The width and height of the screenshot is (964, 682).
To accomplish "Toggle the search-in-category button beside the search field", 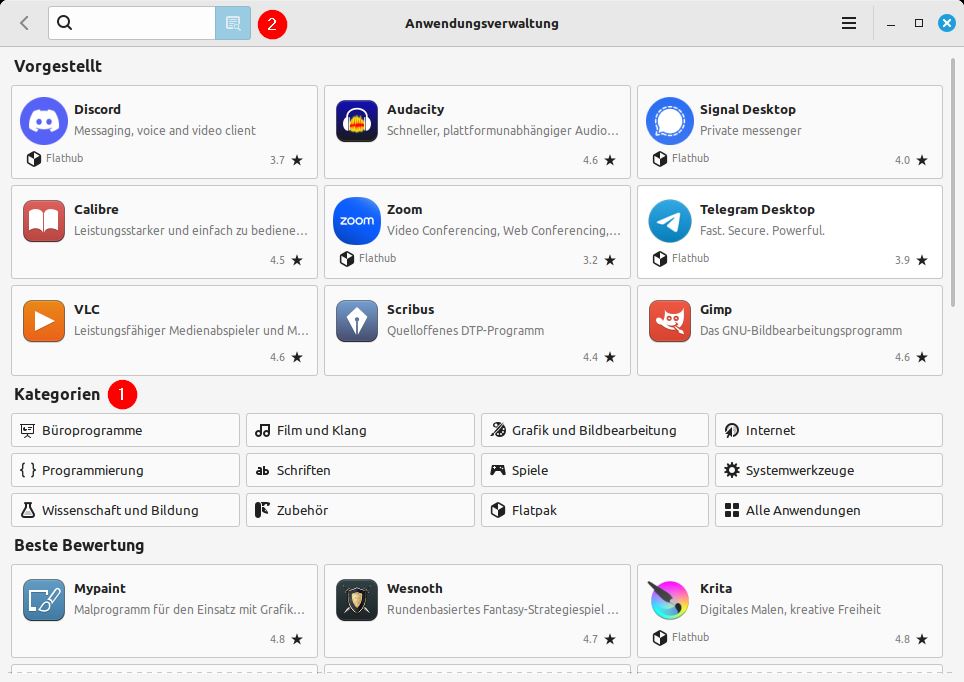I will coord(233,22).
